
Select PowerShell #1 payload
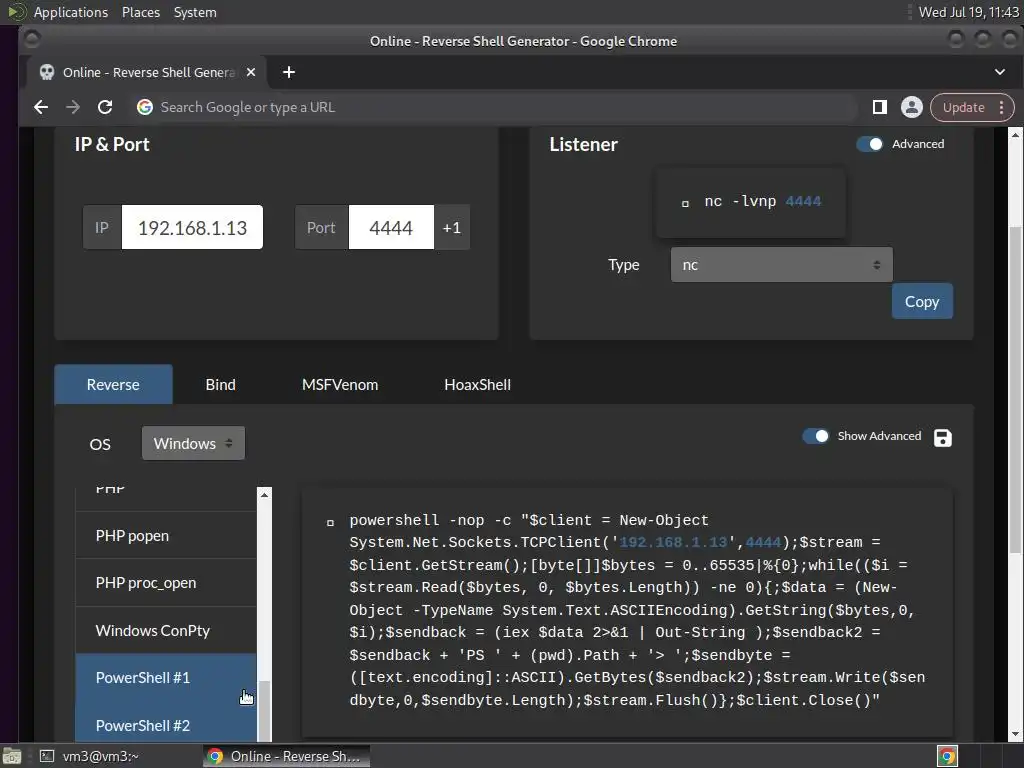tap(166, 677)
